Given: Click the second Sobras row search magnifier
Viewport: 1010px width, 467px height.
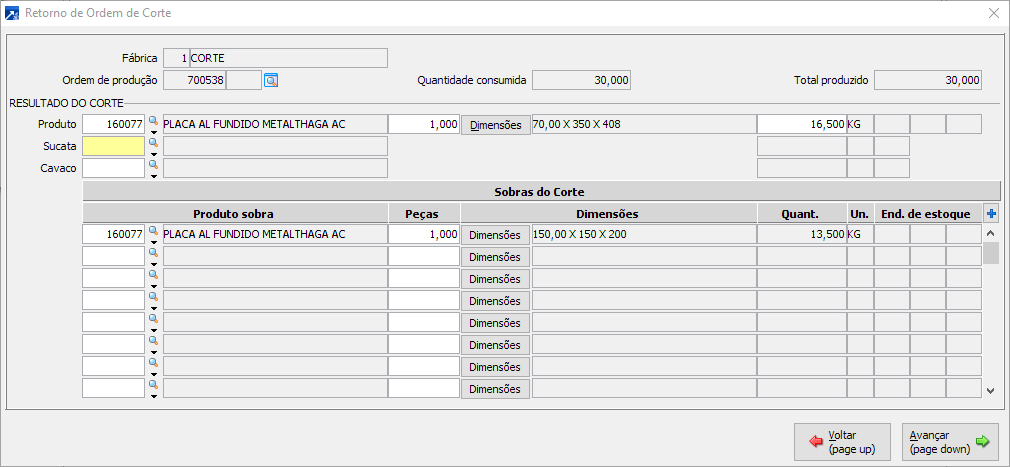Looking at the screenshot, I should 153,252.
